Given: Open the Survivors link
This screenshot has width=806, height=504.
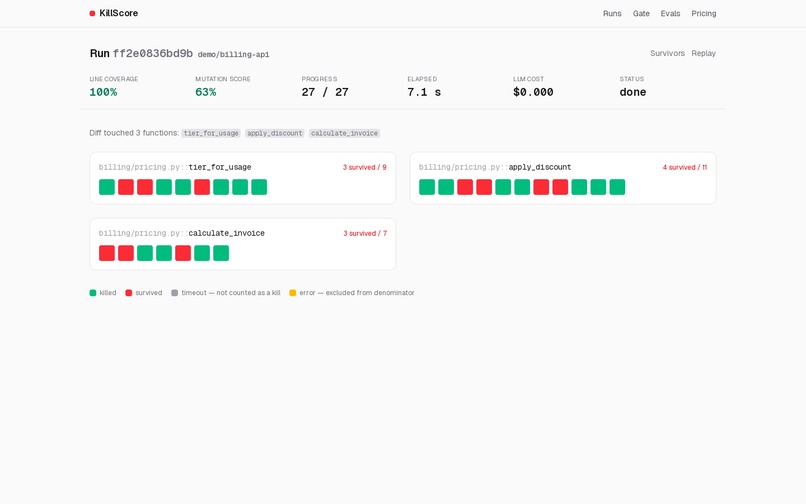Looking at the screenshot, I should pyautogui.click(x=667, y=53).
